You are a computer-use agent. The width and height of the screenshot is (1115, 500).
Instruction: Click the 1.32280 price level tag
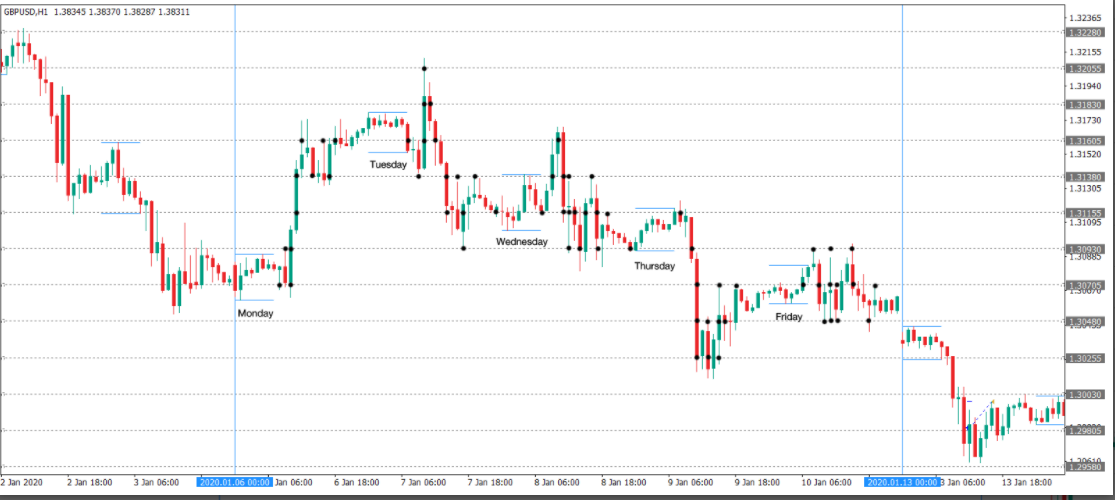click(x=1085, y=32)
